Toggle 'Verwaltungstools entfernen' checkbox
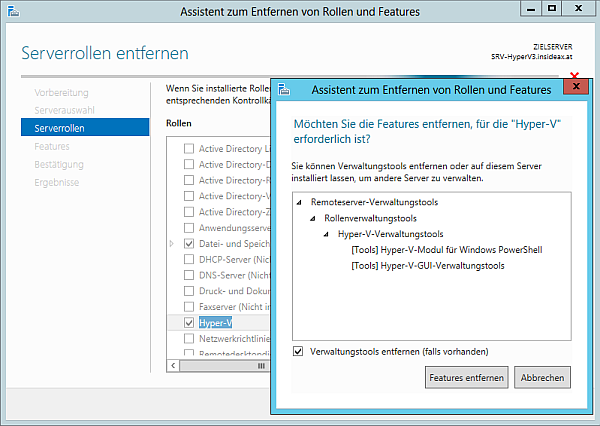Viewport: 600px width, 426px height. [298, 352]
